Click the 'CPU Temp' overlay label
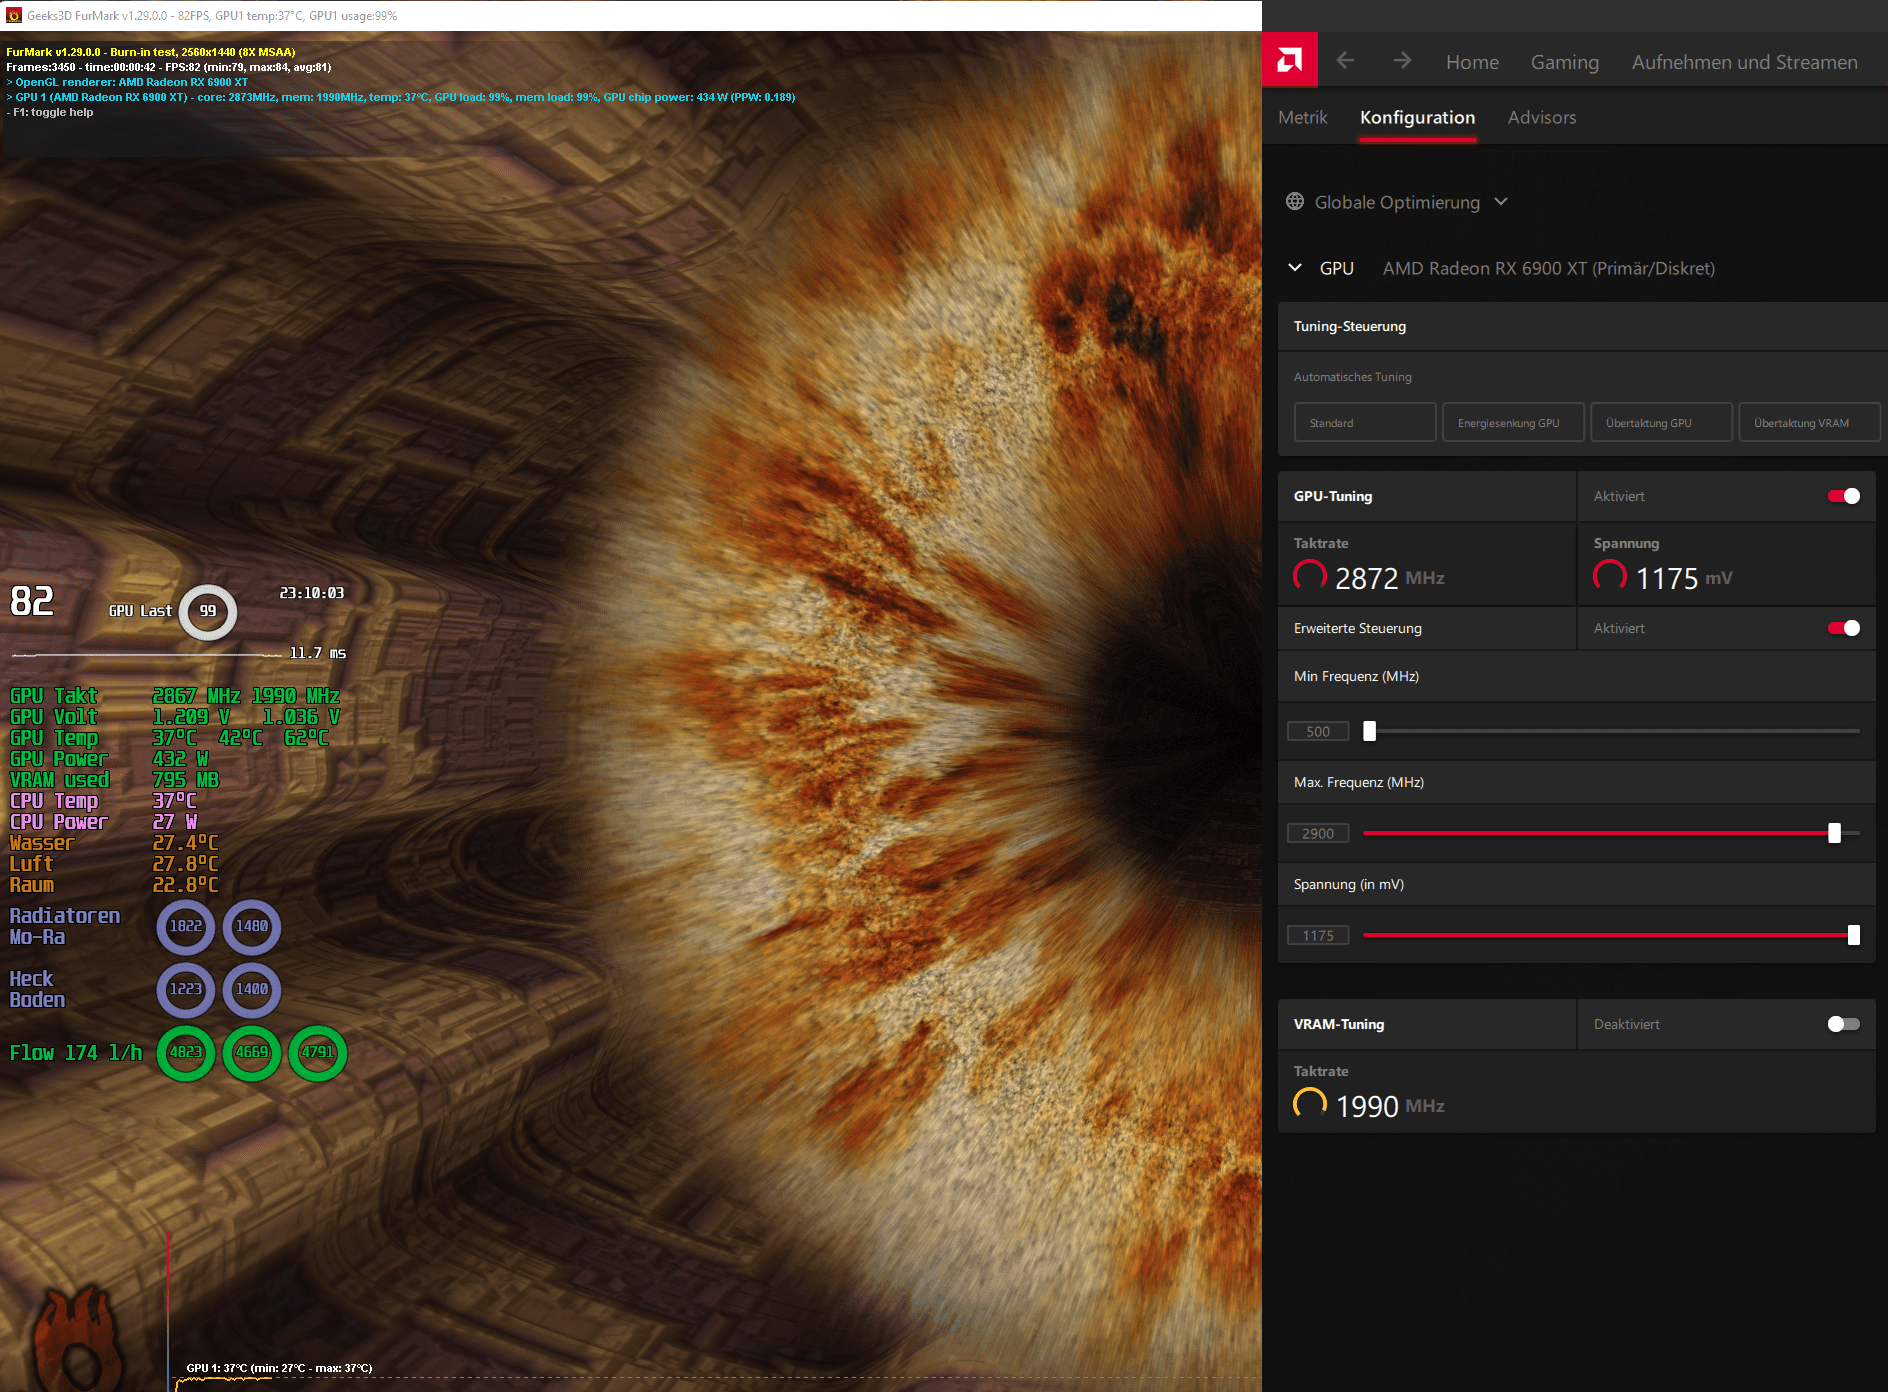Viewport: 1888px width, 1392px height. pyautogui.click(x=54, y=800)
